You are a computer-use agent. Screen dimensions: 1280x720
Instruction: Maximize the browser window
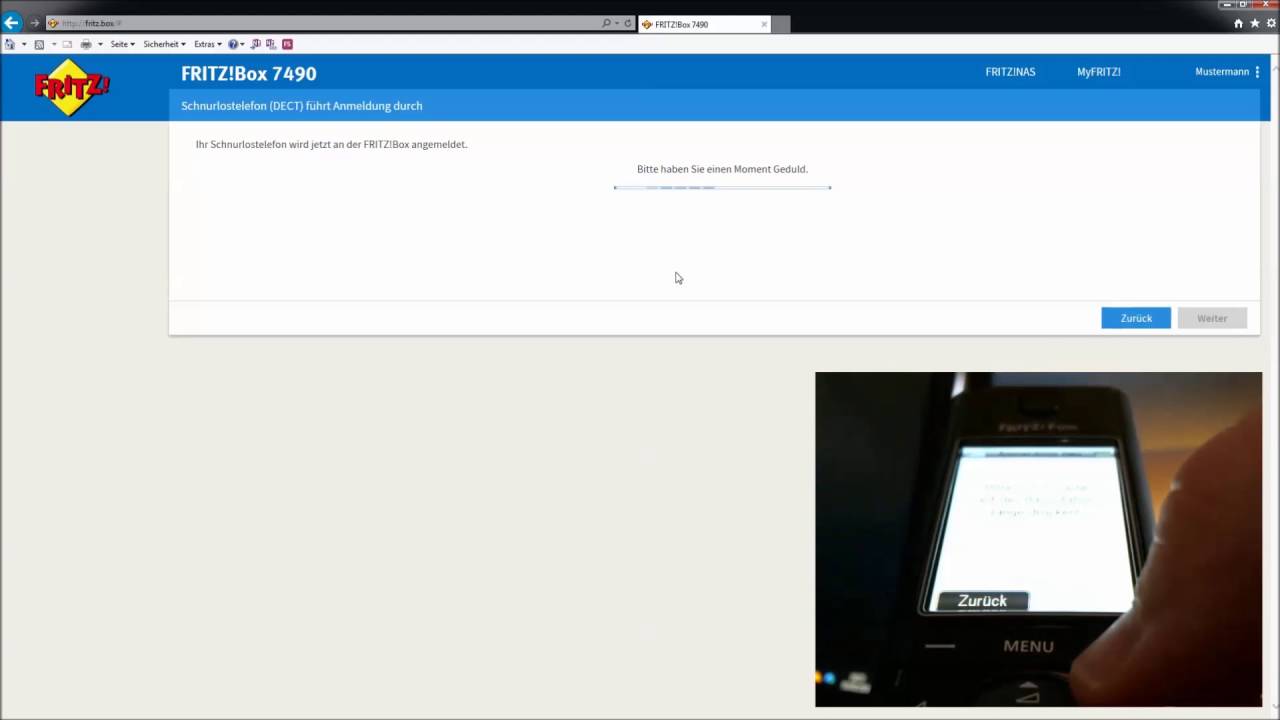click(x=1243, y=5)
